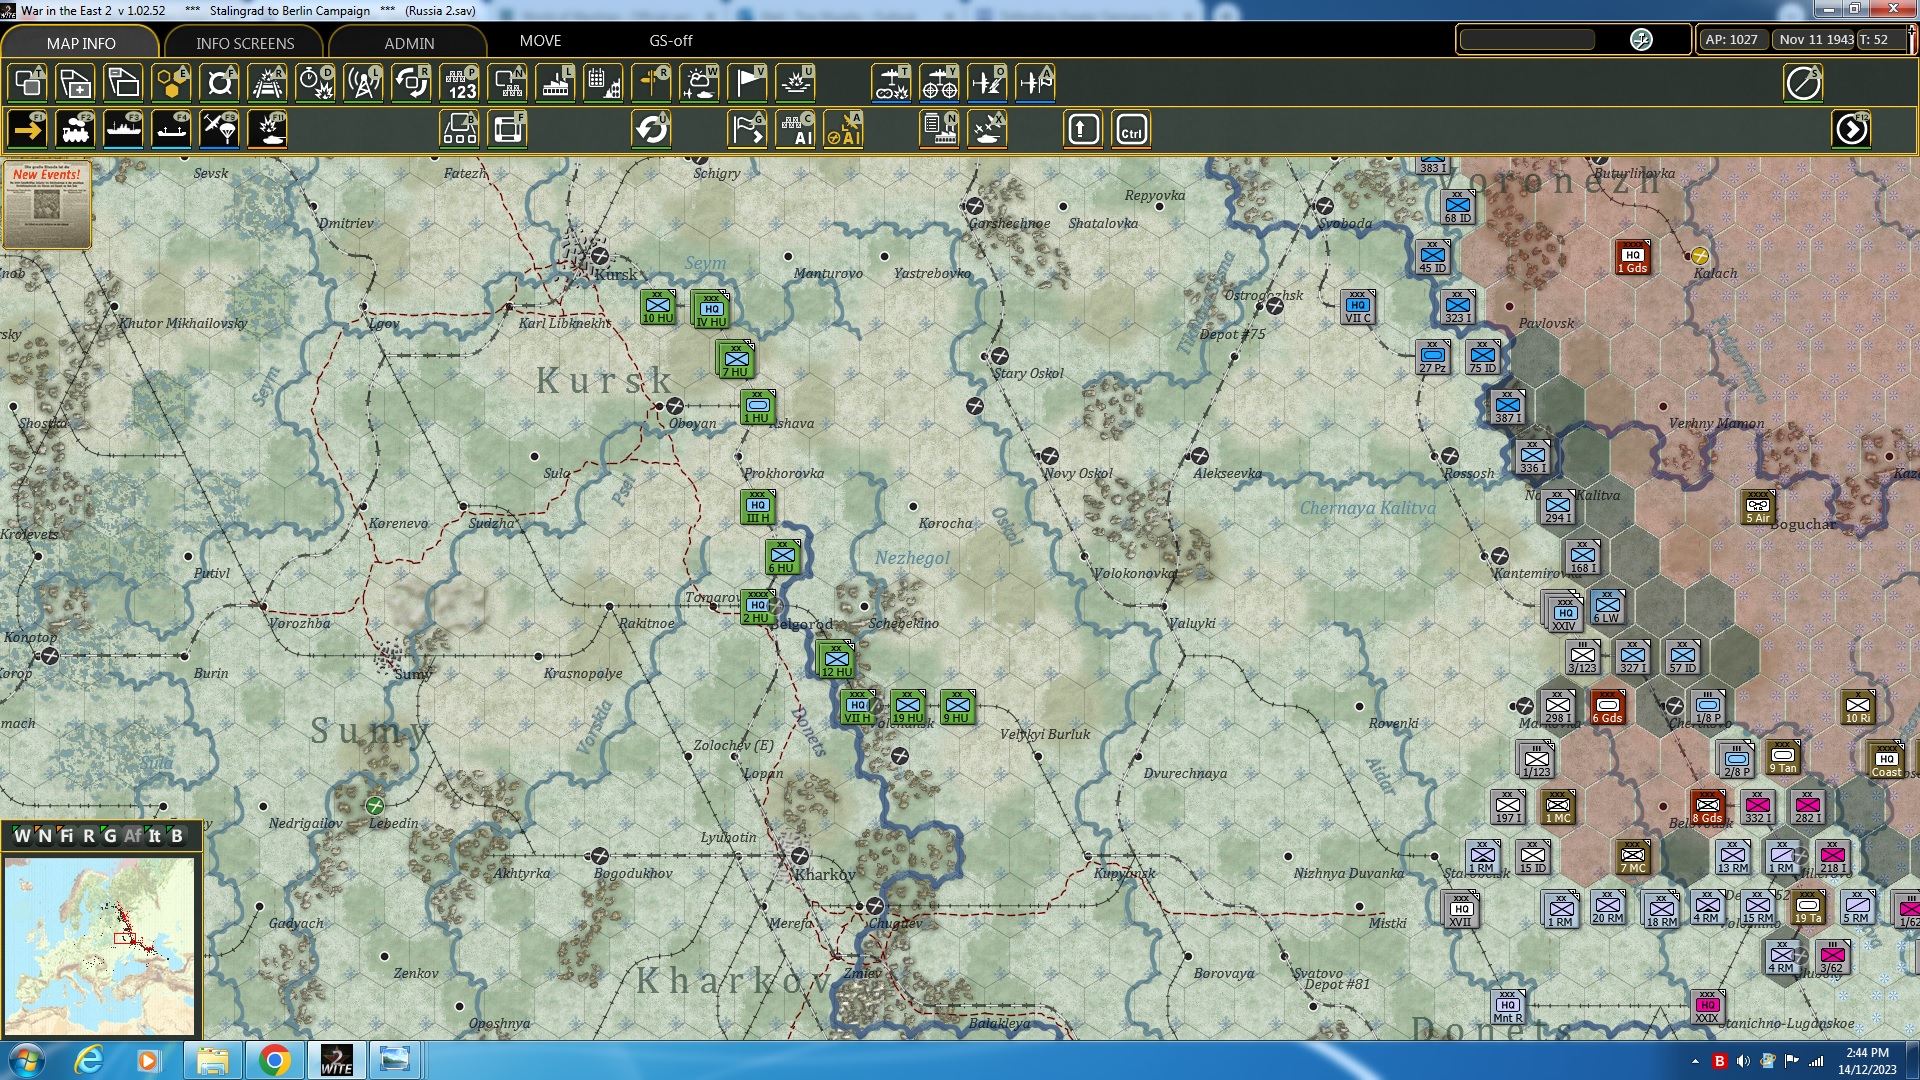The height and width of the screenshot is (1080, 1920).
Task: Open the AI air assist icon
Action: [x=843, y=130]
